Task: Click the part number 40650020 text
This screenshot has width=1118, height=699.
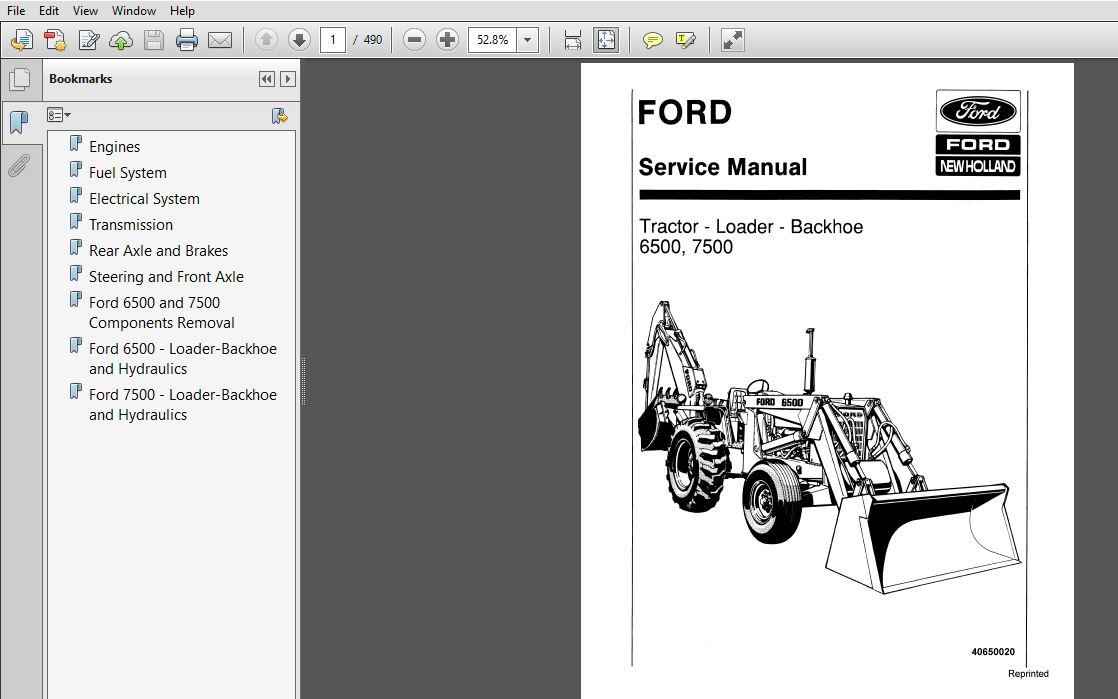Action: click(993, 652)
